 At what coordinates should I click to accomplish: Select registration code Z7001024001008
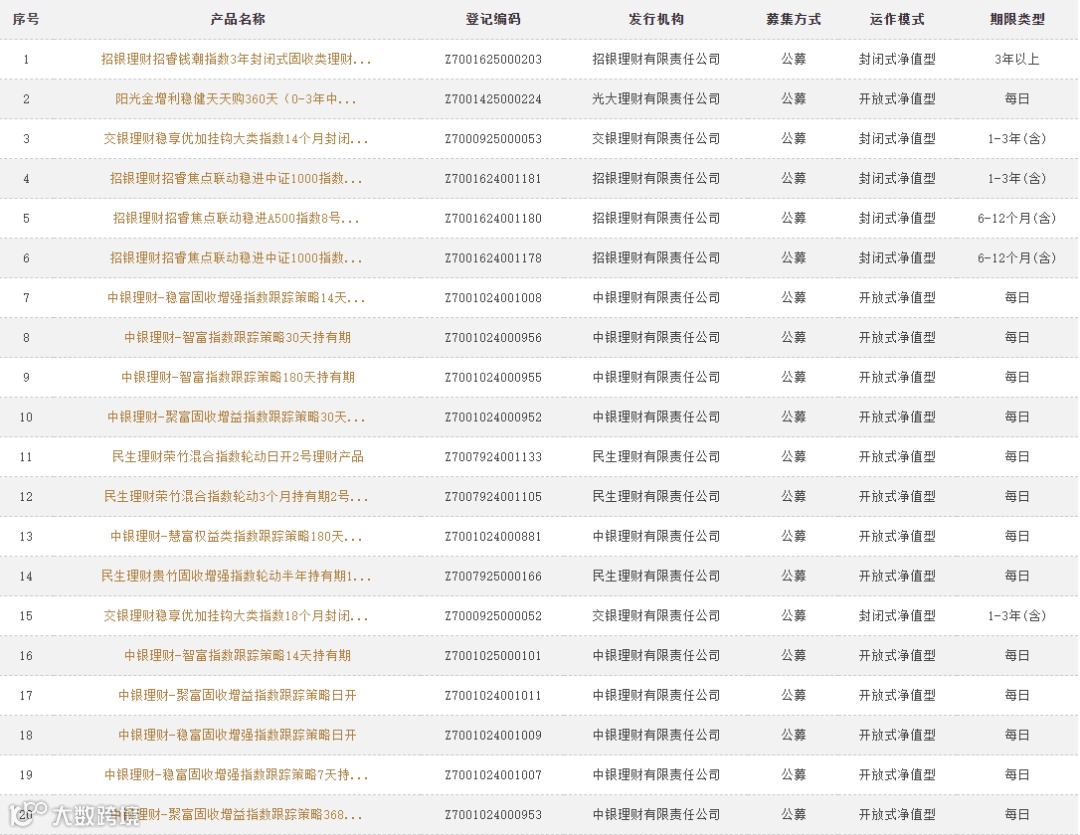pyautogui.click(x=493, y=298)
